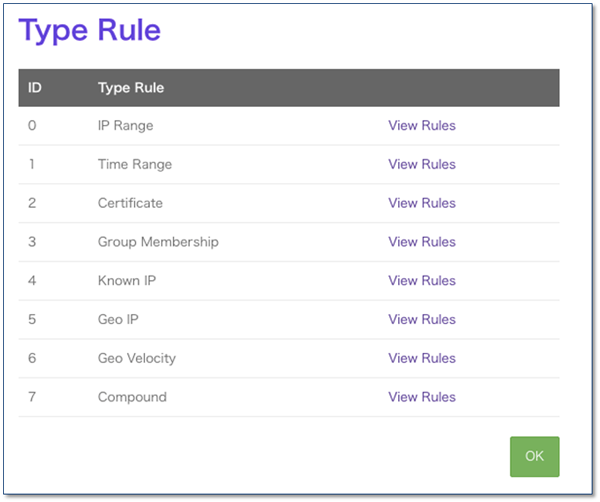This screenshot has height=502, width=600.
Task: Select the Geo IP row label
Action: click(118, 319)
